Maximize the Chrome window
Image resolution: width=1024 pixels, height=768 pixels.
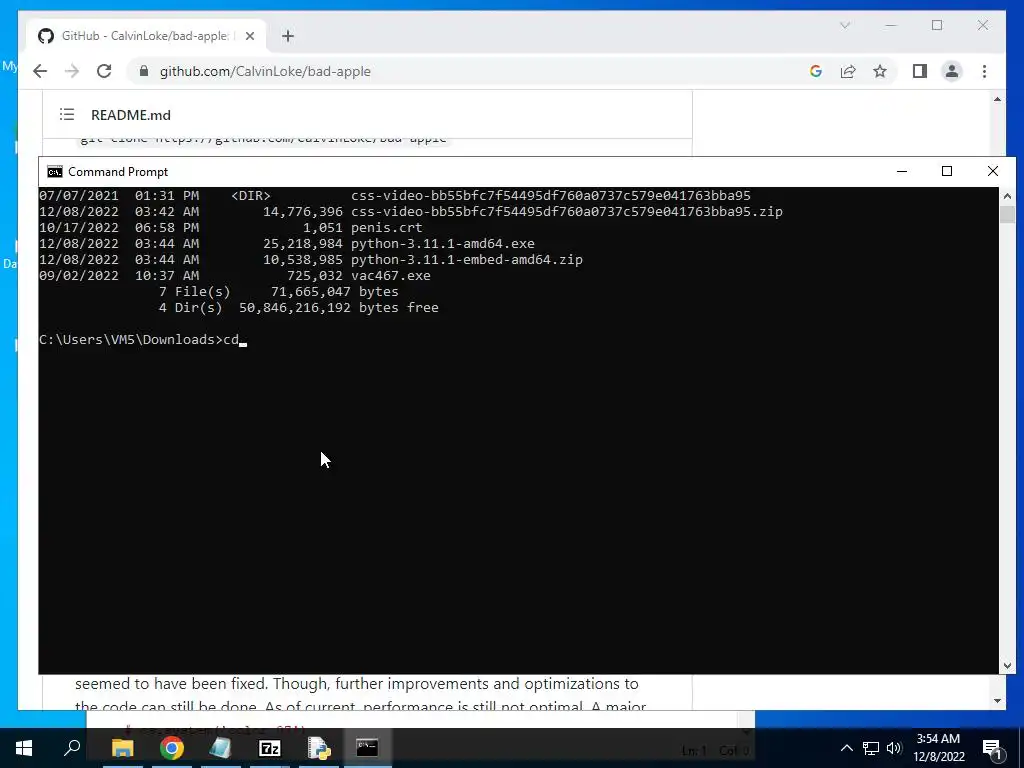(937, 25)
